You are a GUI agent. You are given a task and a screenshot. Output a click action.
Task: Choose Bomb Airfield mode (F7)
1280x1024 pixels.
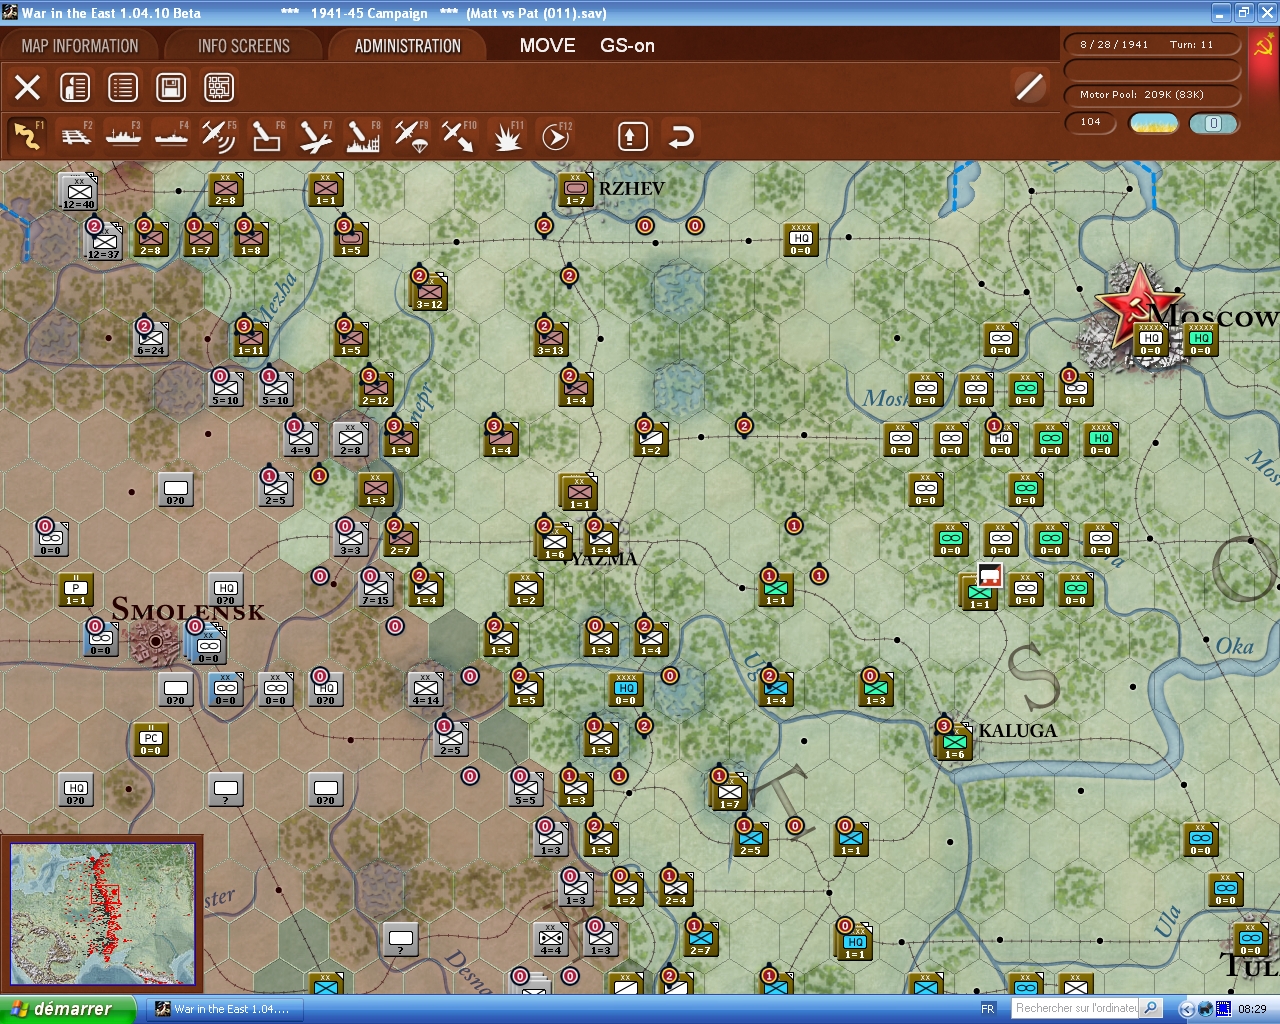click(315, 136)
